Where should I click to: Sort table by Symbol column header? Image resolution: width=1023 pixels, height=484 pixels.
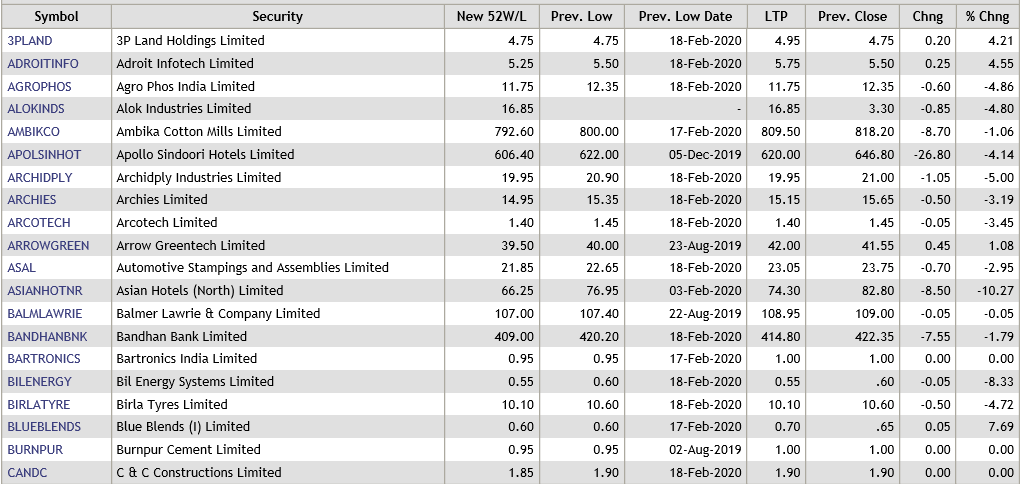coord(56,17)
